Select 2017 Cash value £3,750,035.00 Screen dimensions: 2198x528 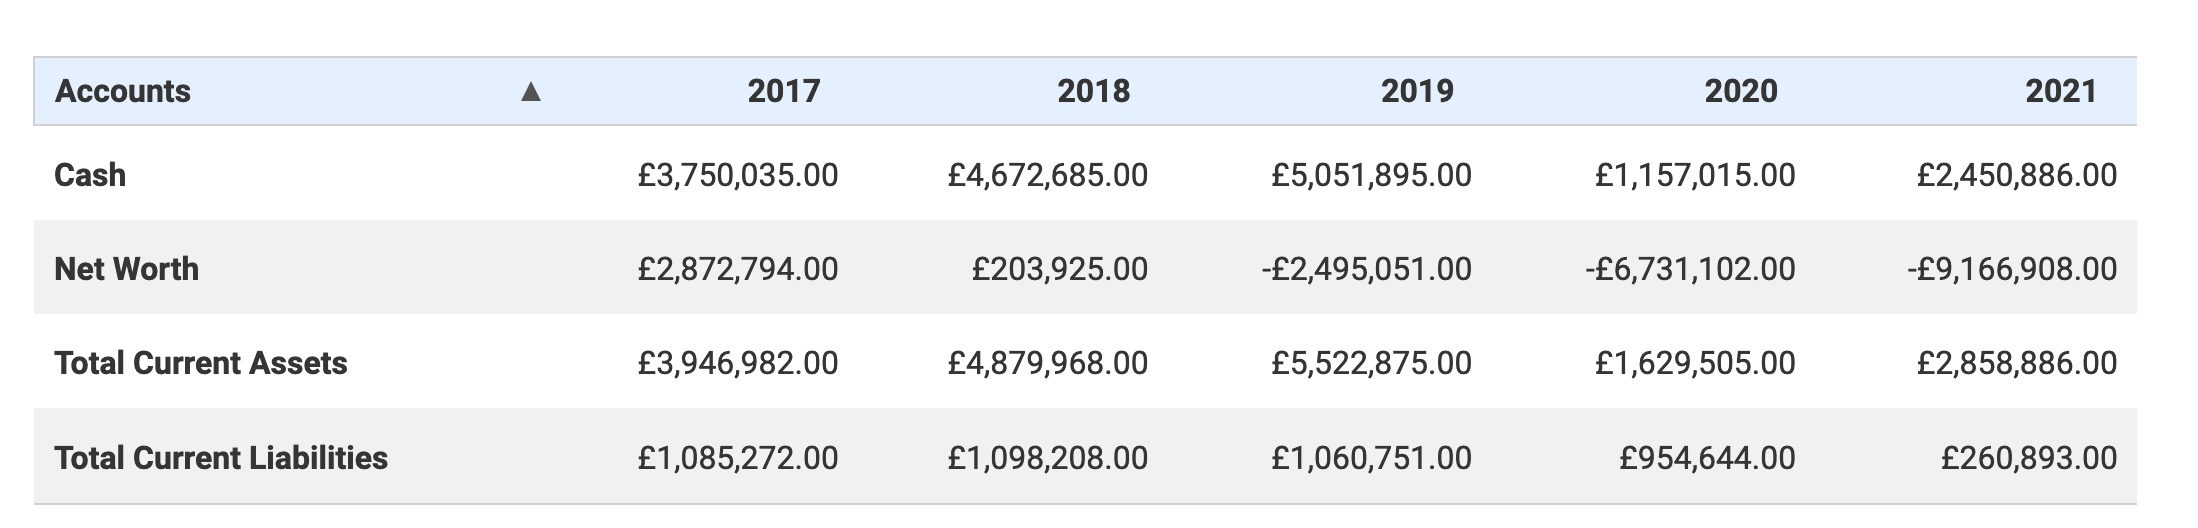click(x=738, y=176)
